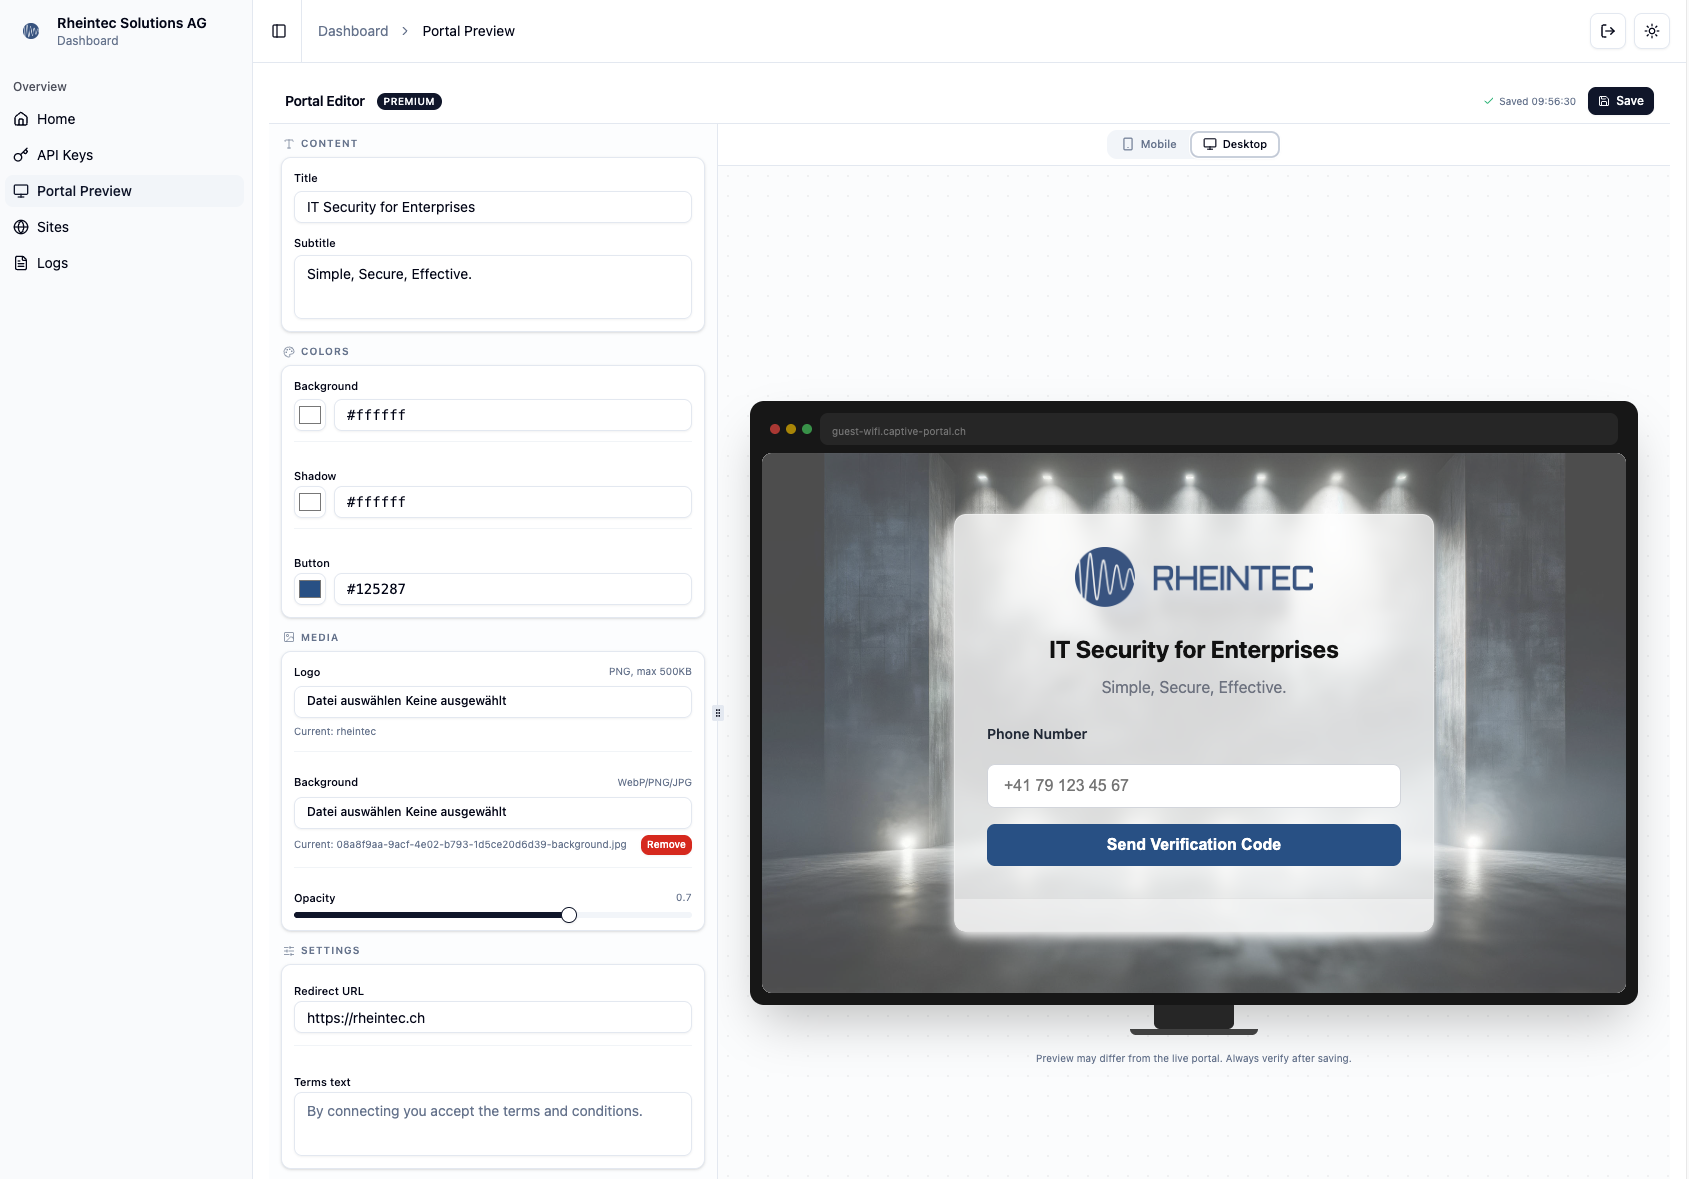The width and height of the screenshot is (1689, 1179).
Task: Click Send Verification Code in the preview
Action: (1193, 845)
